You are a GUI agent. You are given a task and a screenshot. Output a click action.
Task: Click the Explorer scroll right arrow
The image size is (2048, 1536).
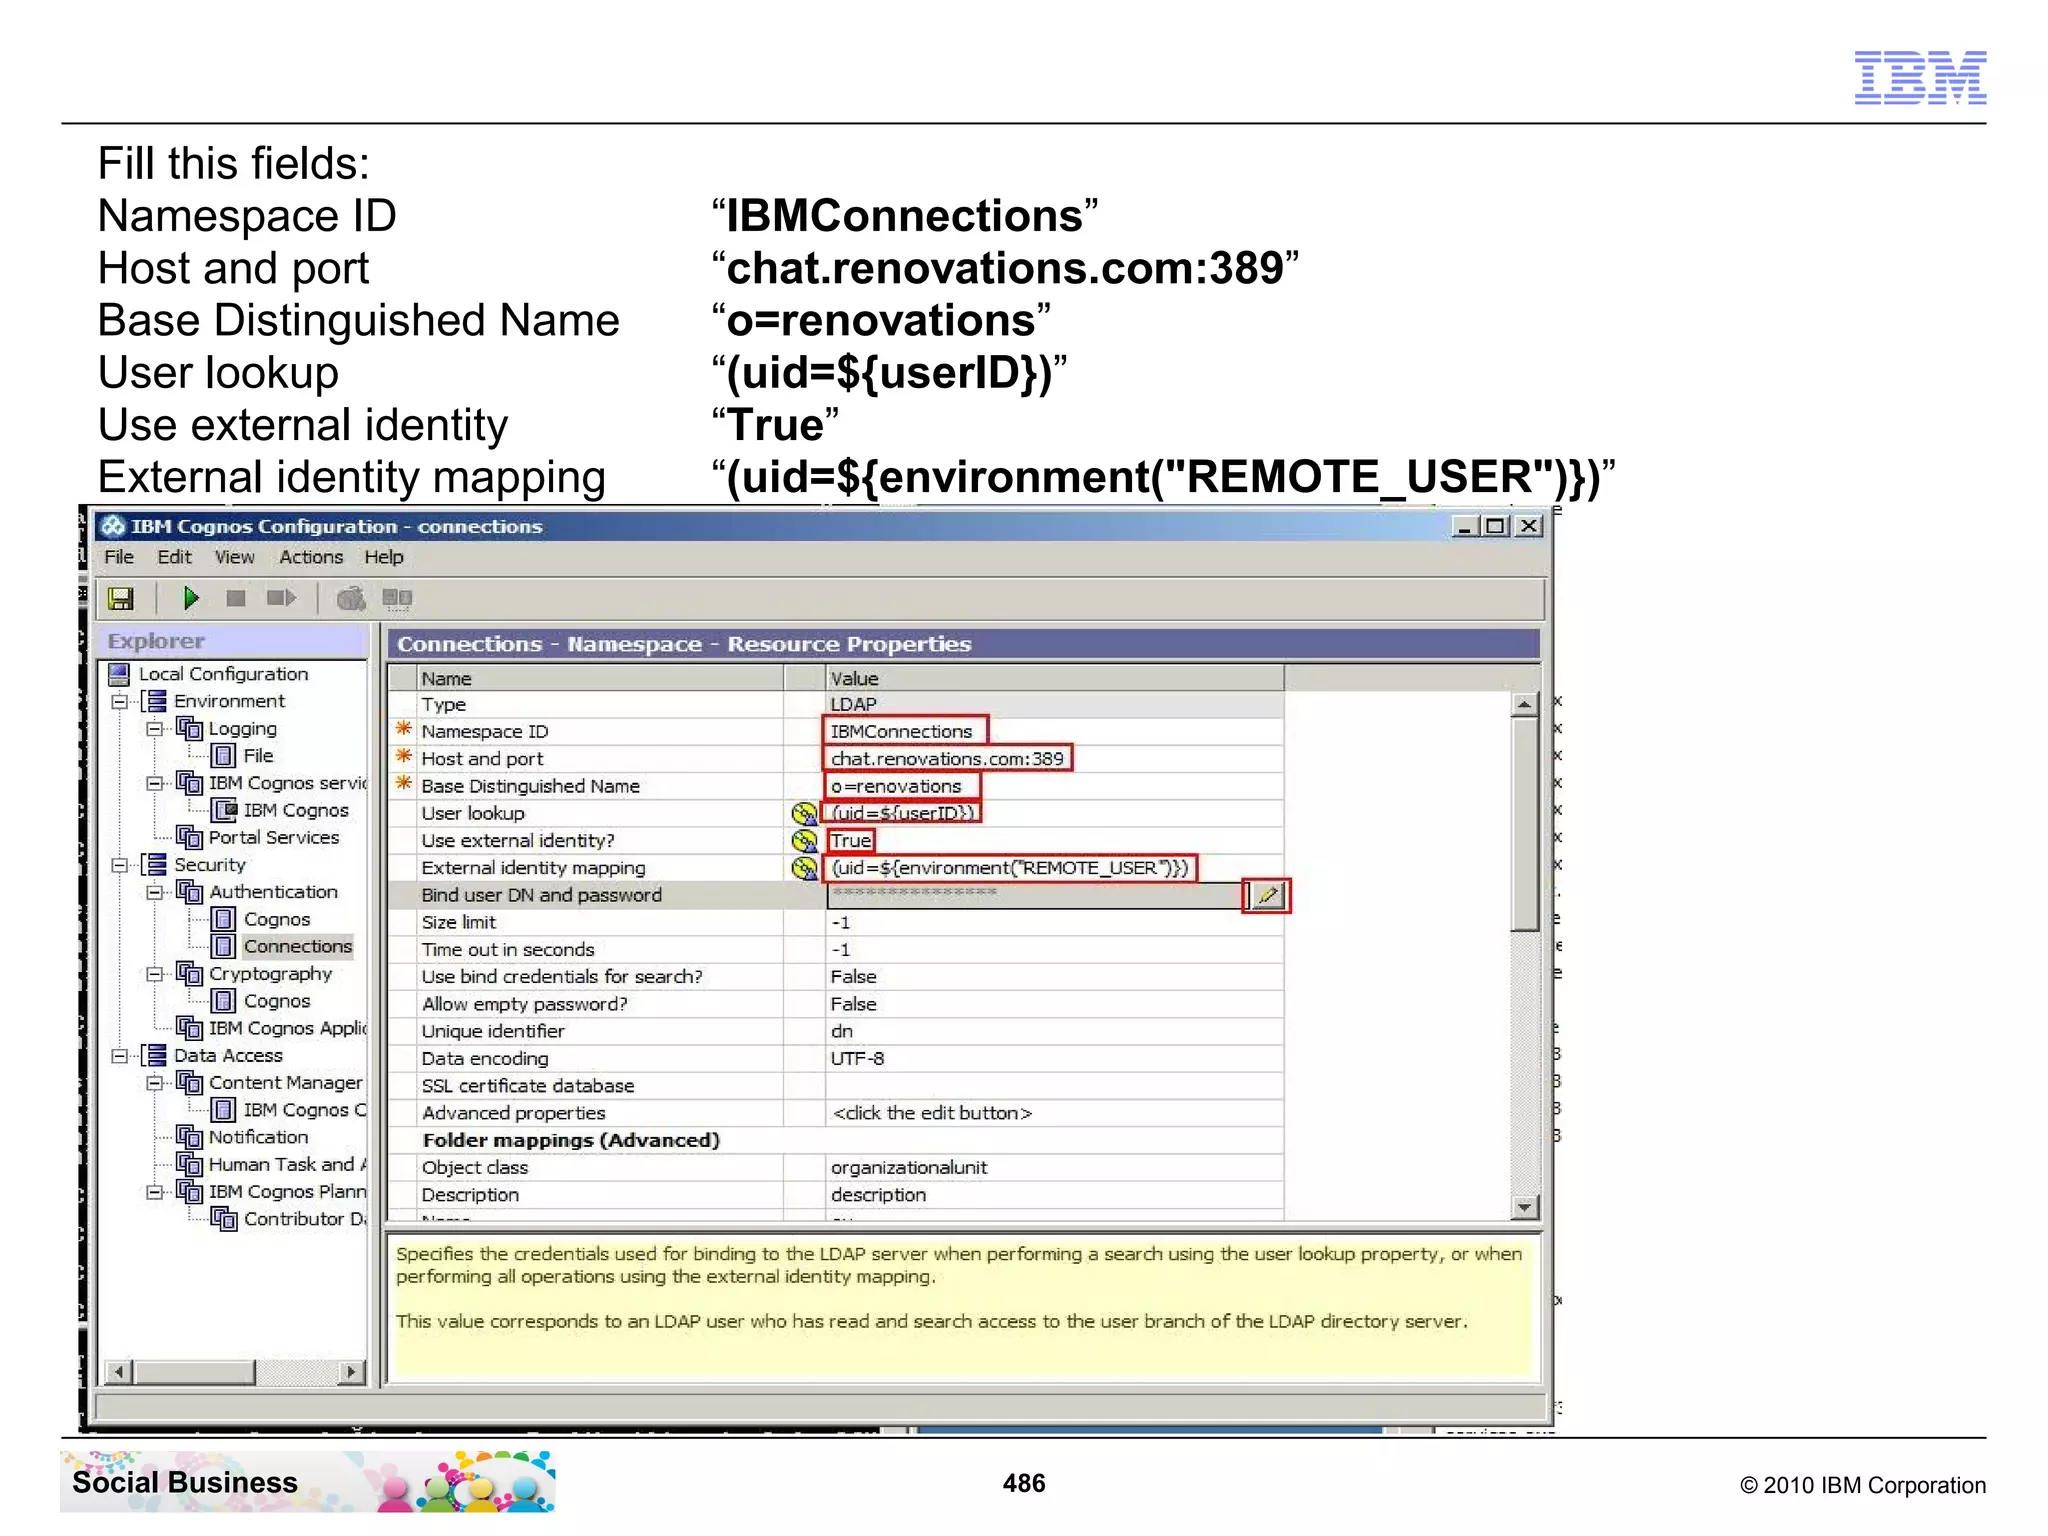[351, 1372]
